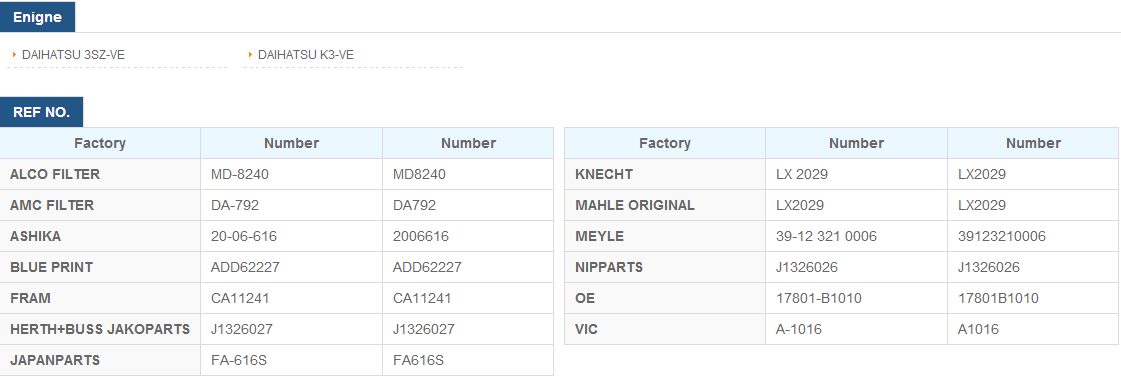Click OE number 17801-B1010

819,298
